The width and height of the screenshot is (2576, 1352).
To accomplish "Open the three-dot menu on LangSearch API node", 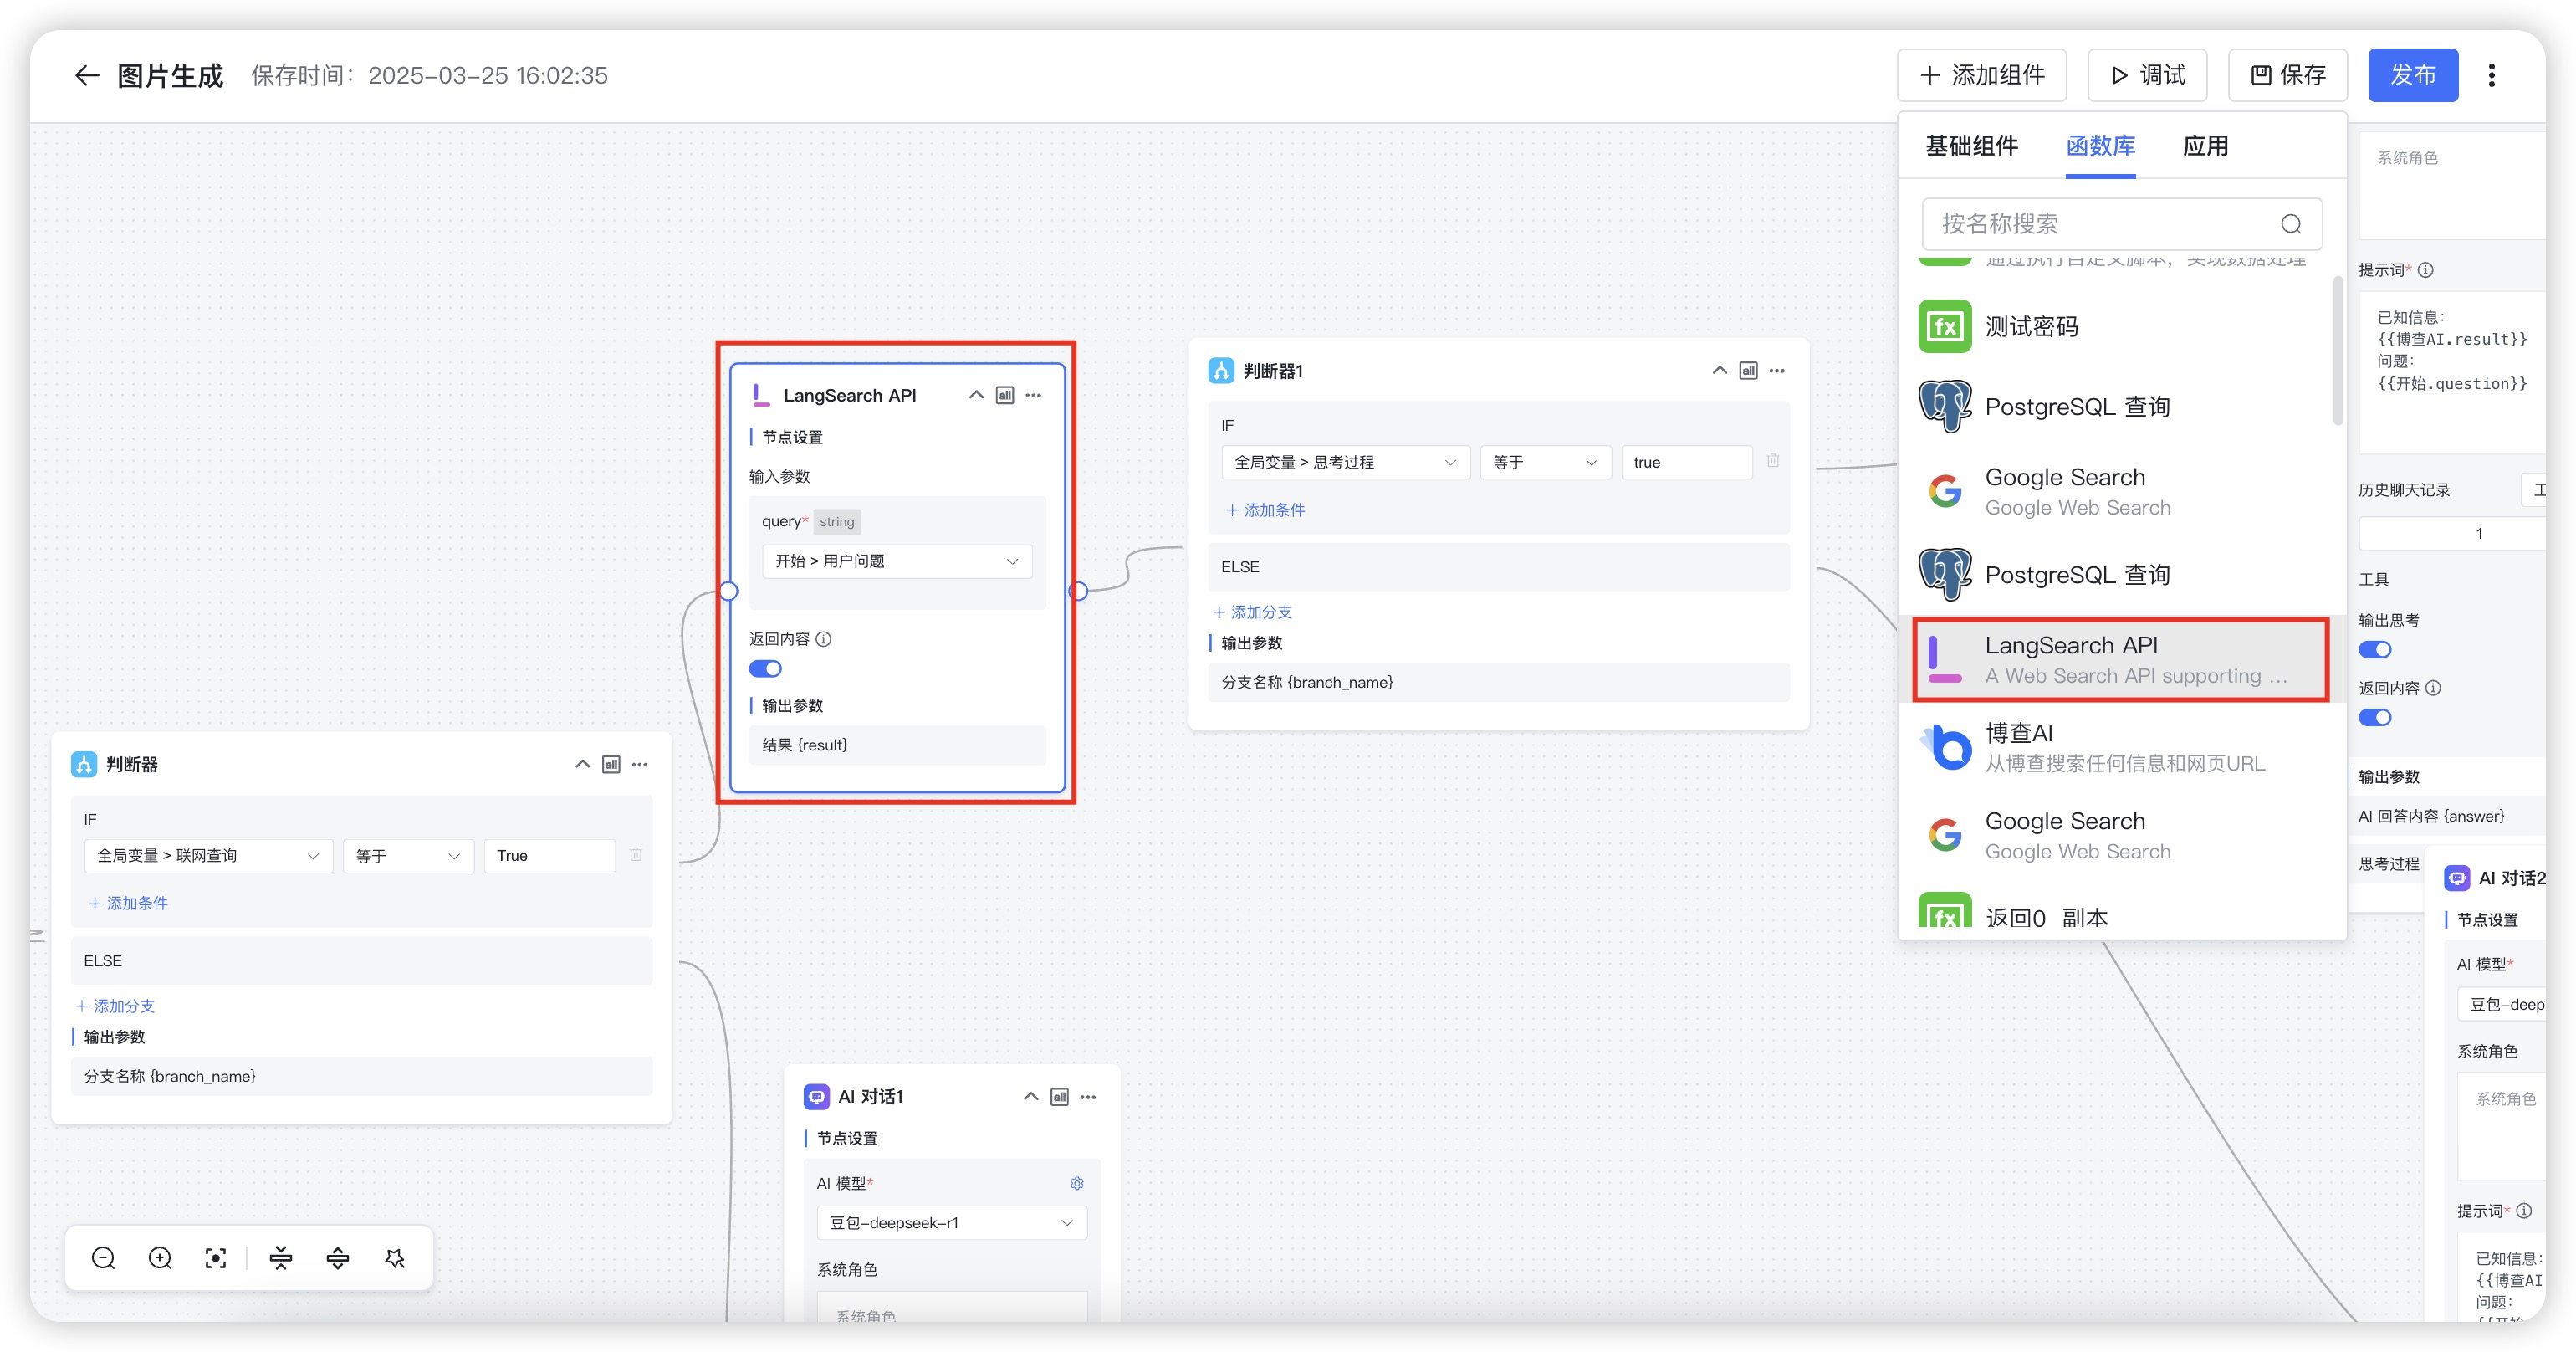I will [x=1034, y=395].
